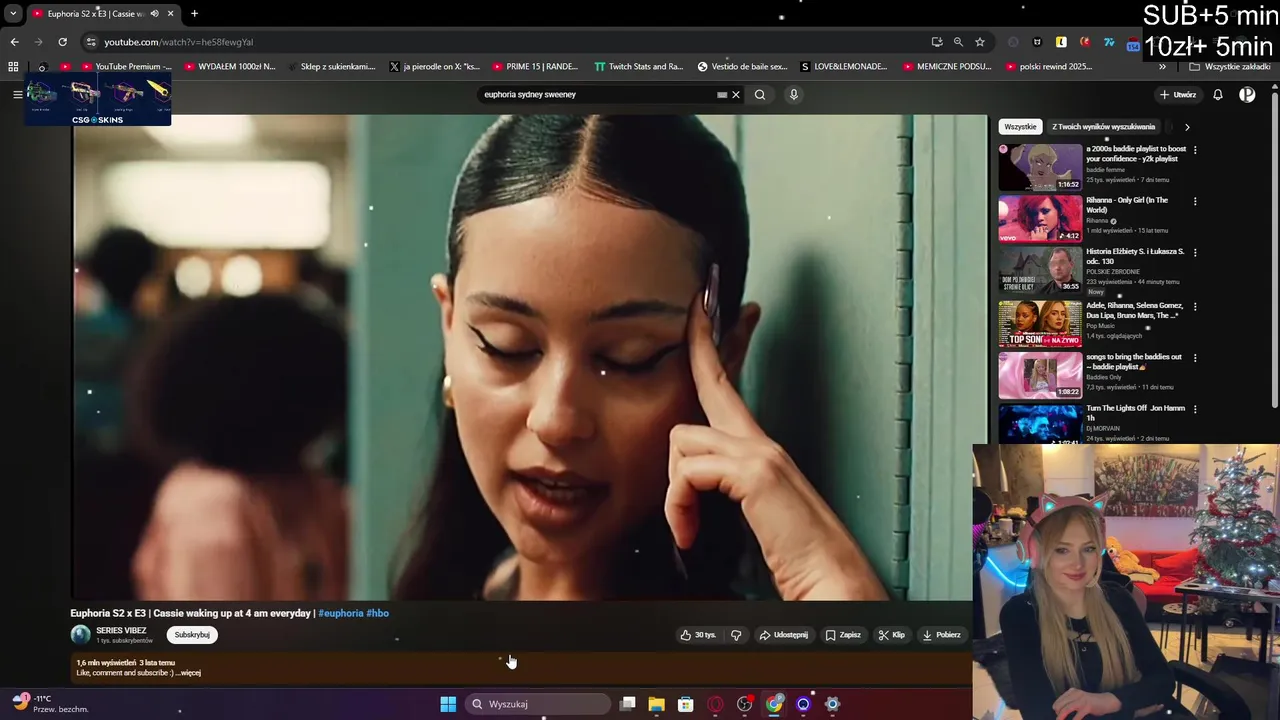Open the #hbo hashtag link
This screenshot has width=1280, height=720.
pos(378,613)
